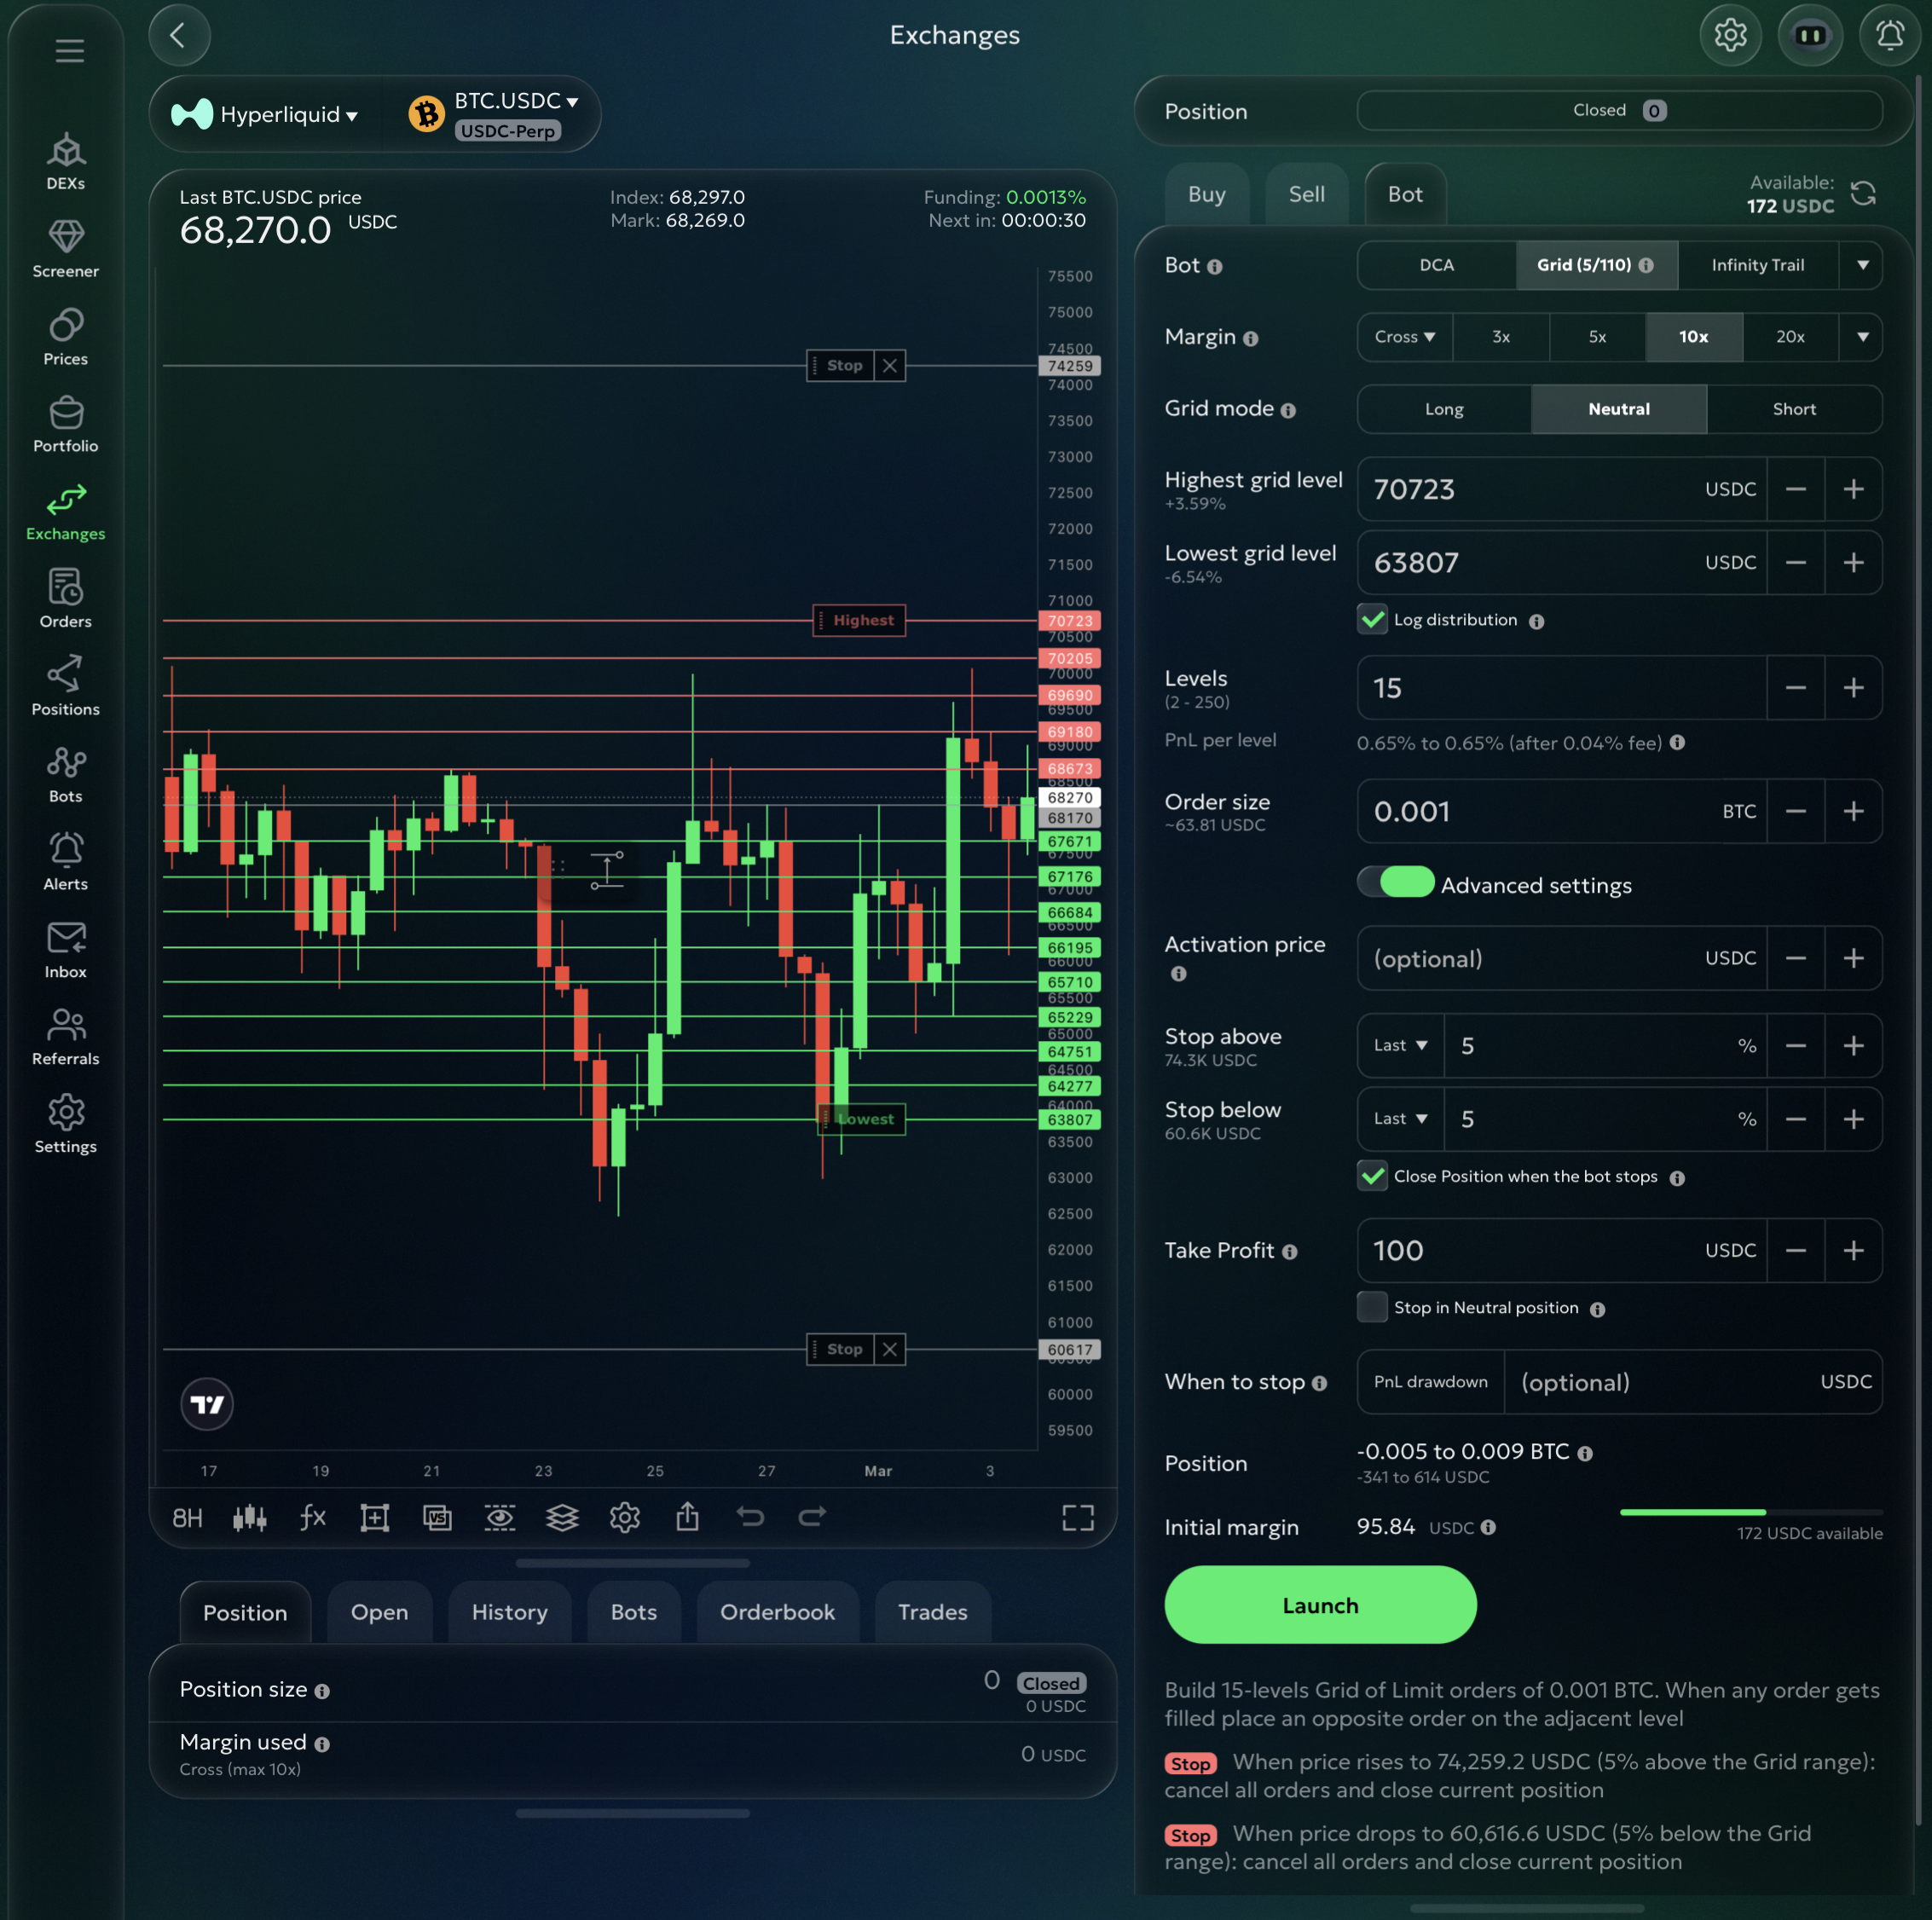Switch to the Orderbook tab

pyautogui.click(x=777, y=1612)
